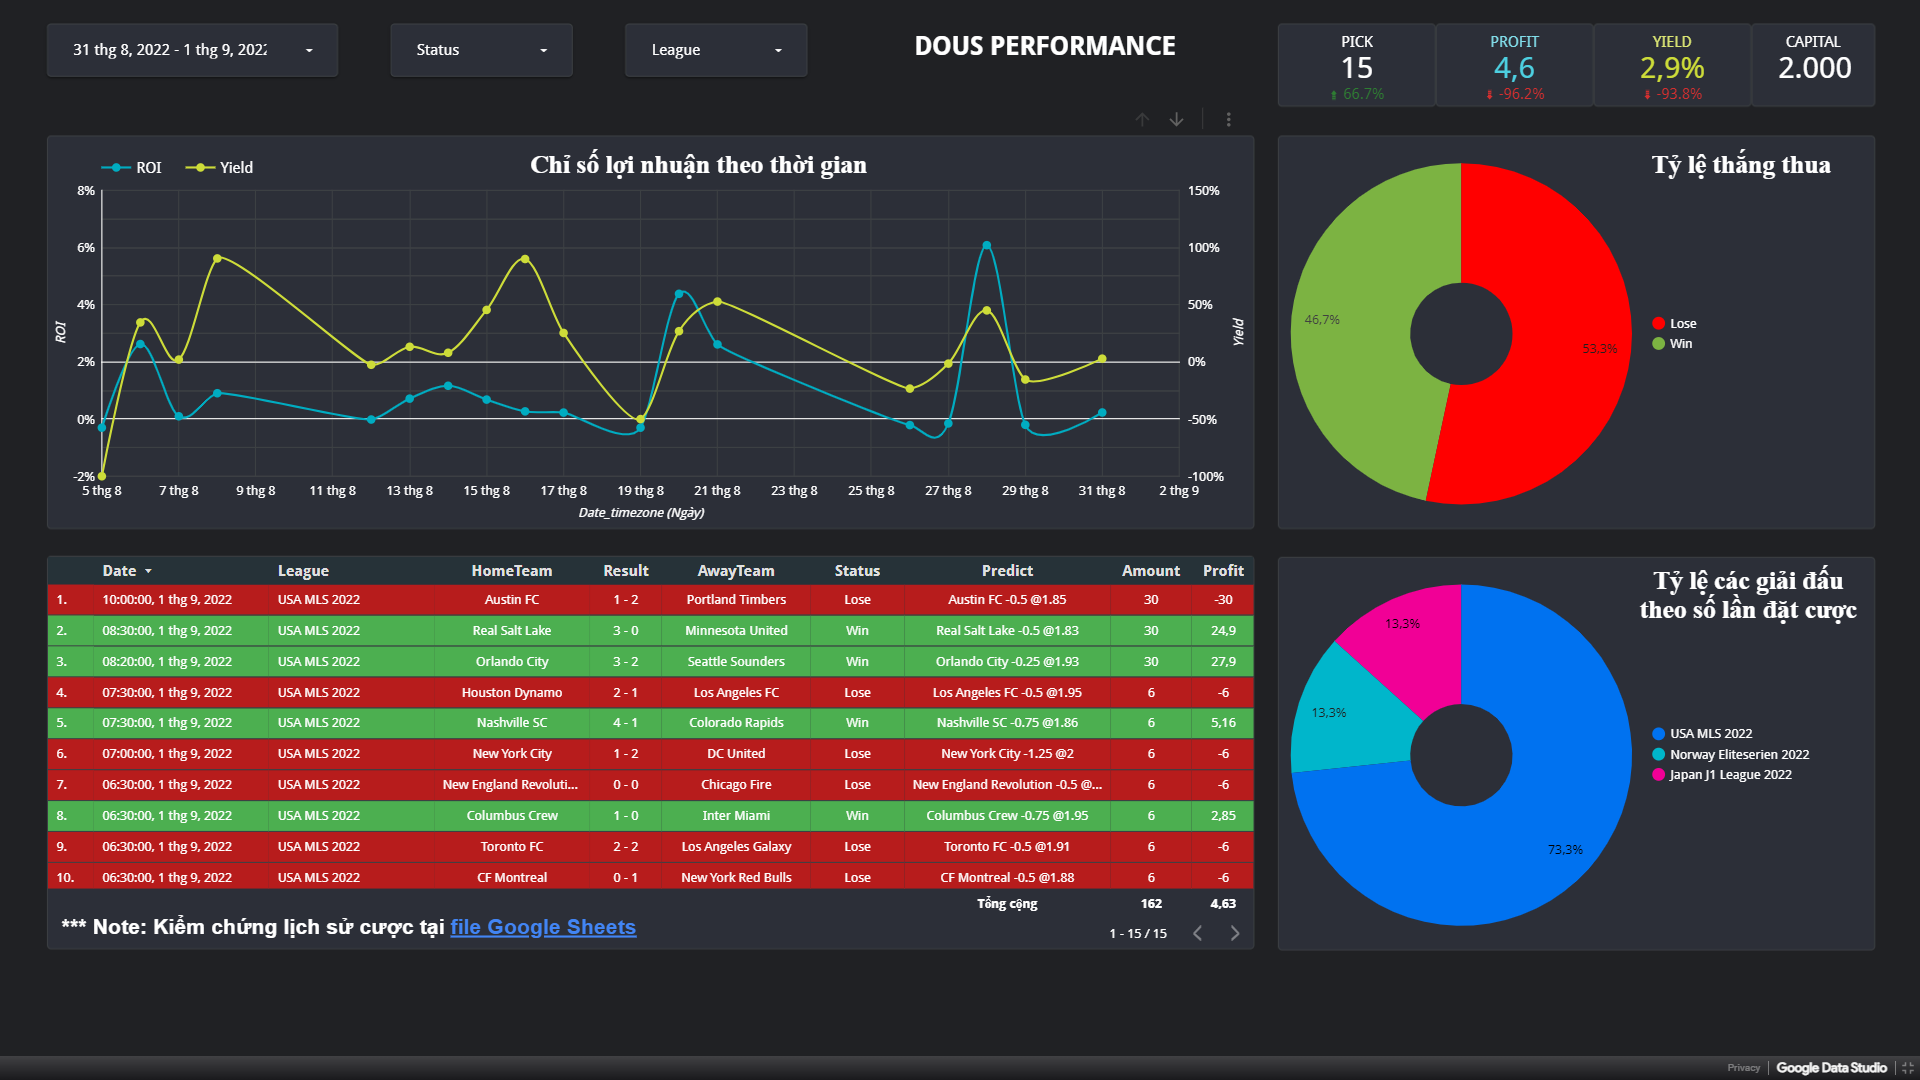Click the fullscreen icon in bottom bar
This screenshot has width=1920, height=1080.
tap(1907, 1068)
